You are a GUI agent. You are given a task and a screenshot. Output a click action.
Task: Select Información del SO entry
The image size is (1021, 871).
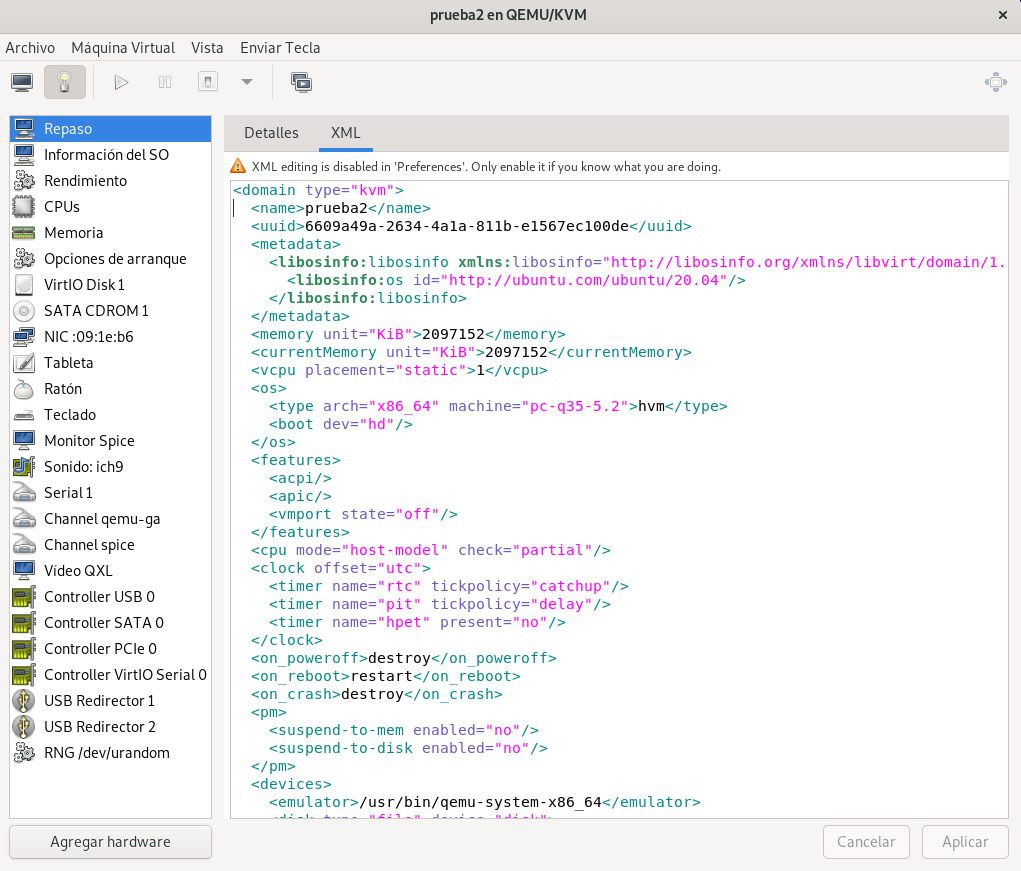click(111, 155)
